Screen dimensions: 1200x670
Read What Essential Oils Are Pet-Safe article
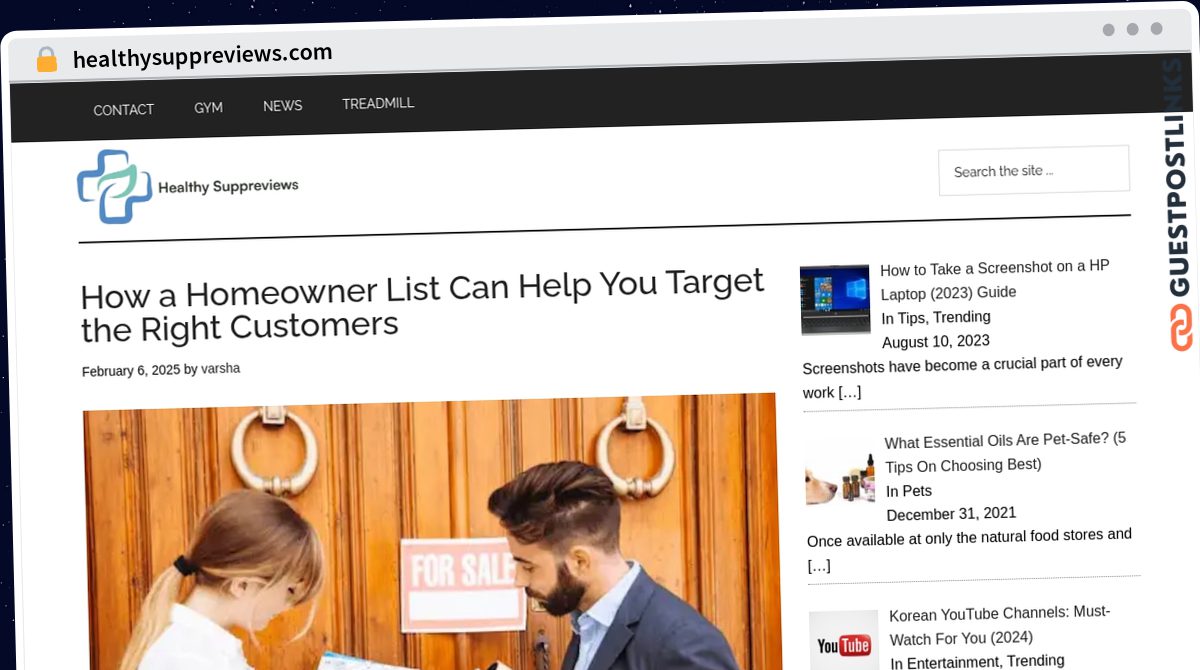(x=1005, y=452)
